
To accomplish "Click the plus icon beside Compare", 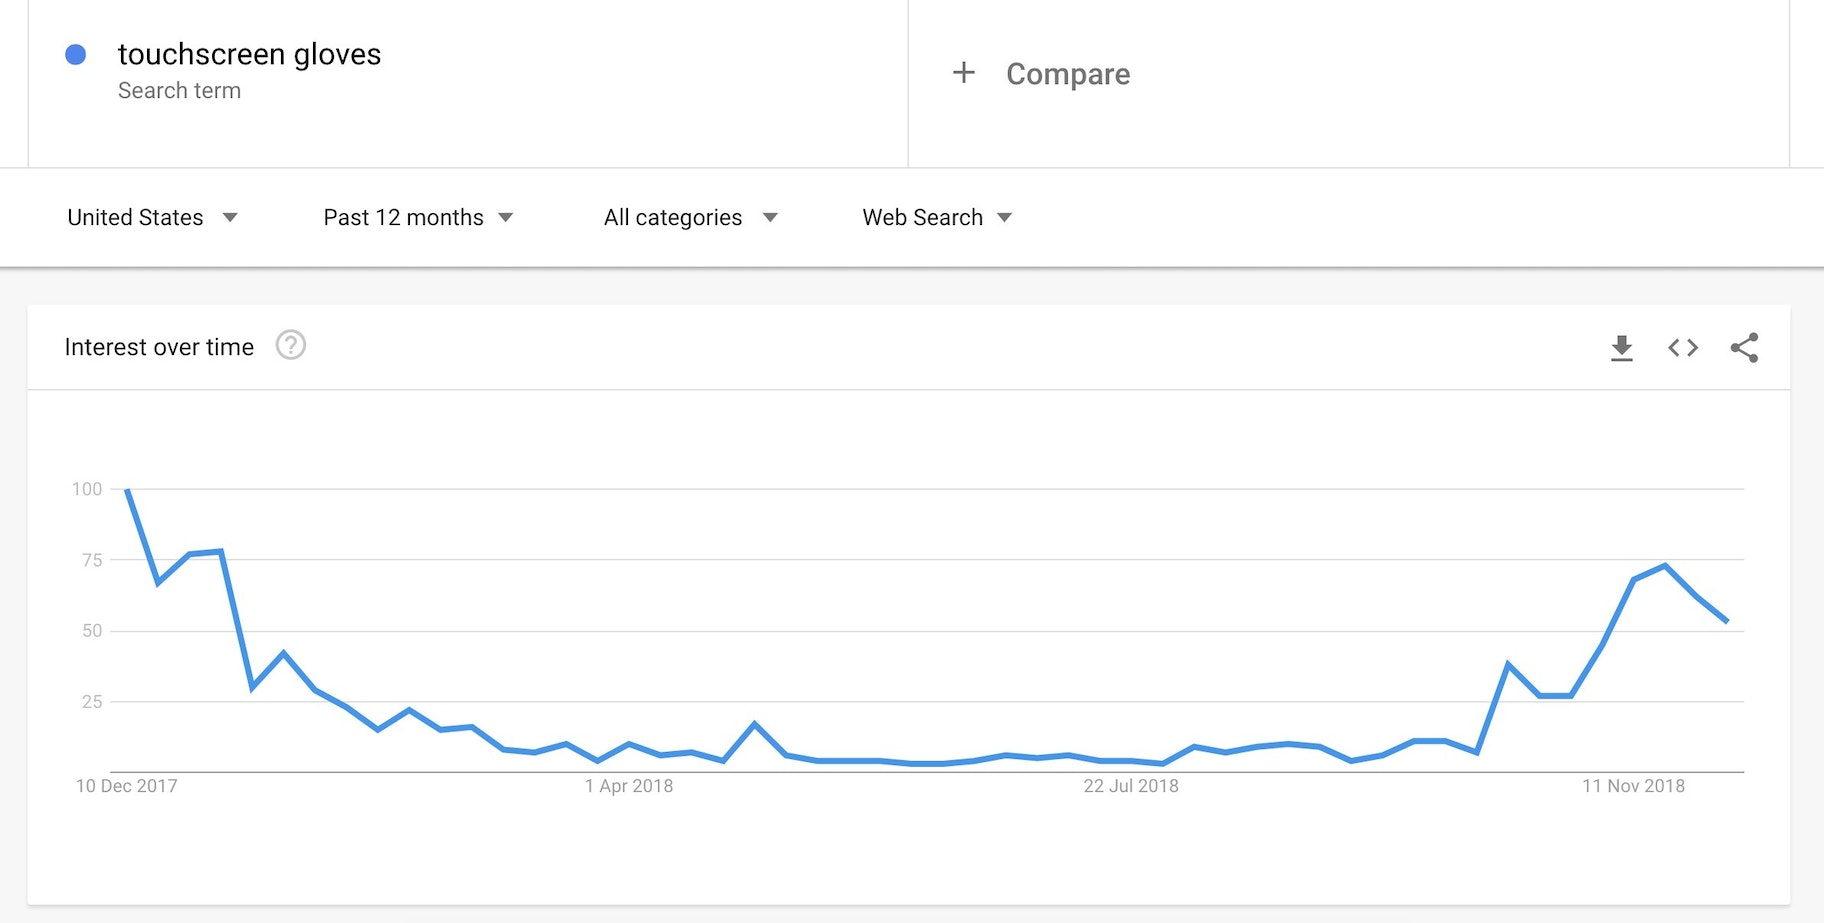I will [x=964, y=73].
